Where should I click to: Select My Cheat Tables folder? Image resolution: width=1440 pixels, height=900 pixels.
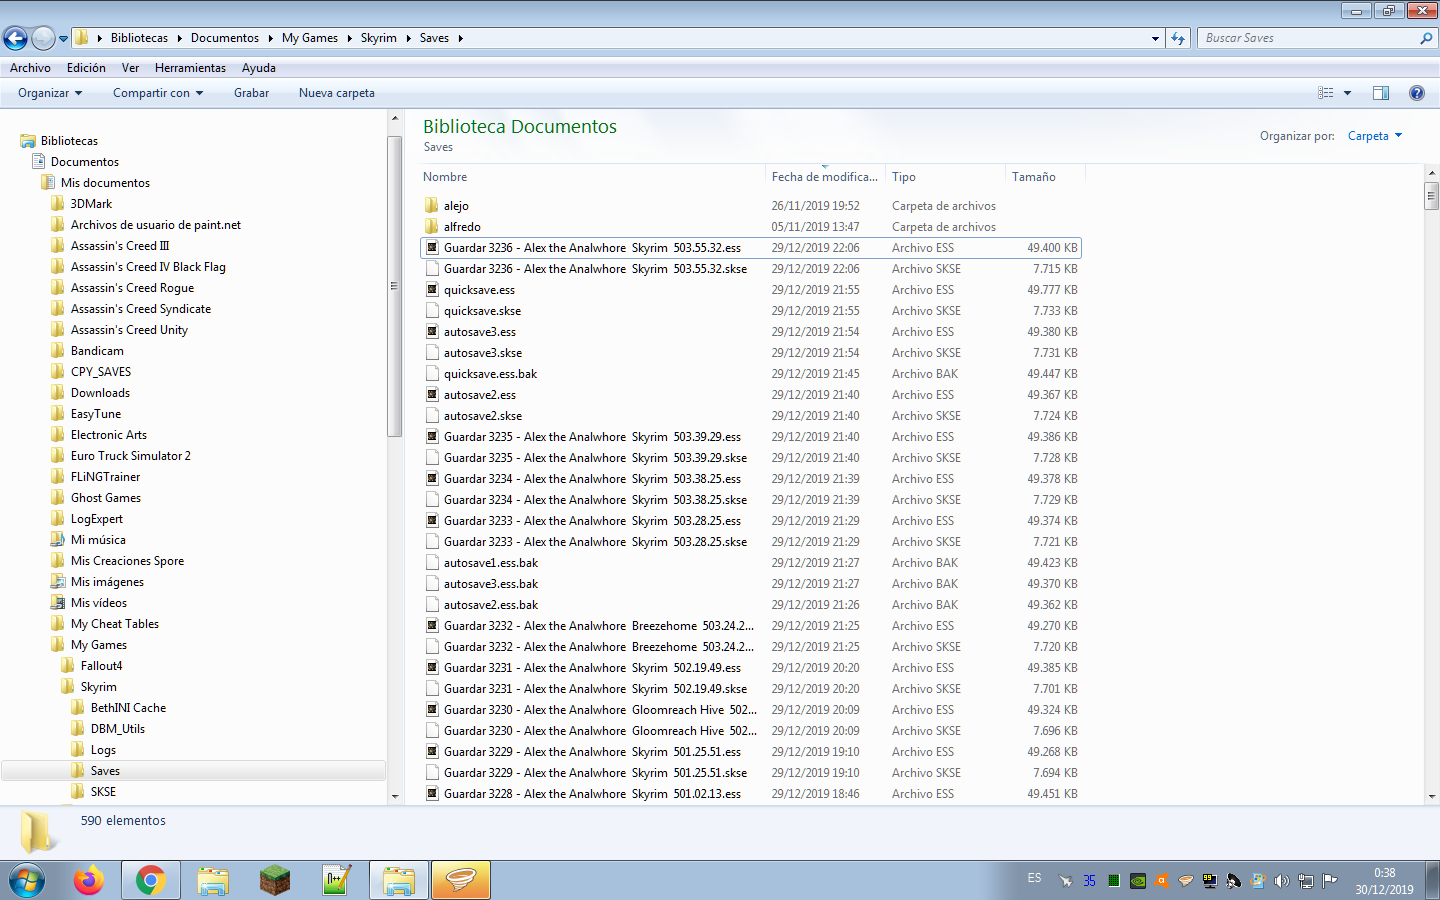click(114, 624)
